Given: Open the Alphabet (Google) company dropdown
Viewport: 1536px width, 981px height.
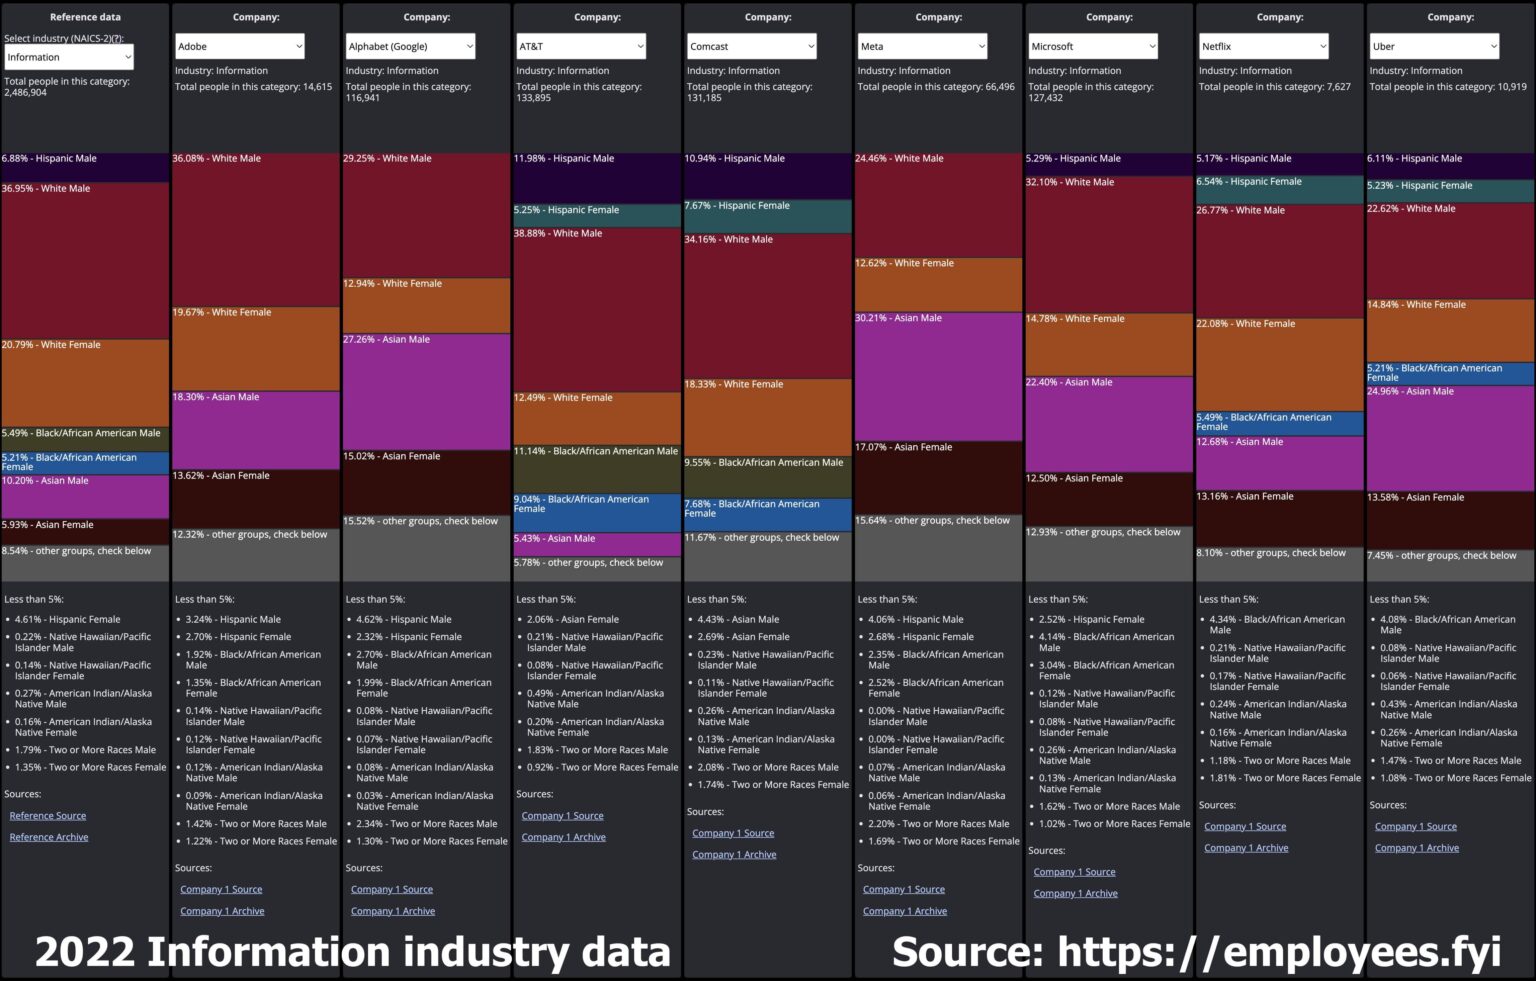Looking at the screenshot, I should pyautogui.click(x=410, y=46).
